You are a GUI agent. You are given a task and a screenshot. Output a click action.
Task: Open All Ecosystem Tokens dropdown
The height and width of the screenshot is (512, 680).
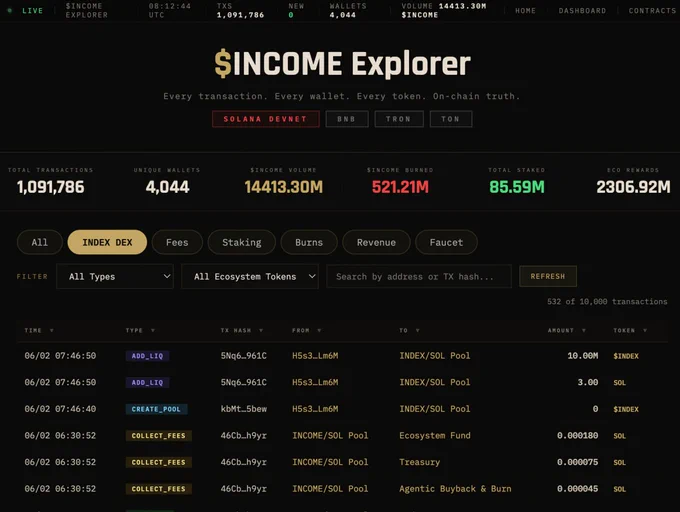pos(250,277)
